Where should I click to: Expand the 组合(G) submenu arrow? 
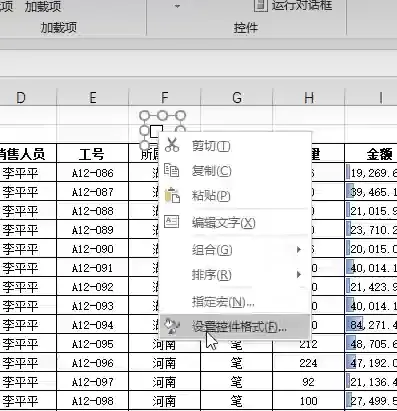coord(299,249)
